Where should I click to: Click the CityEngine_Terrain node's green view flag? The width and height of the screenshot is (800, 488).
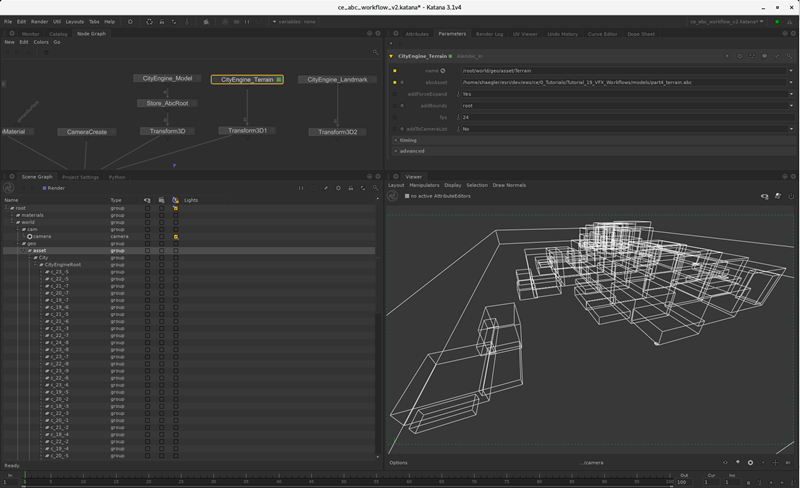coord(279,79)
